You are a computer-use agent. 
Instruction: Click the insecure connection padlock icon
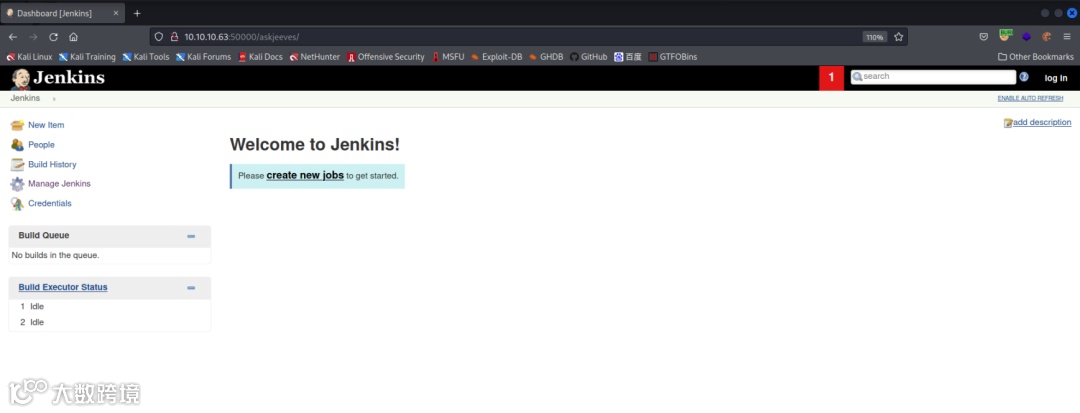(174, 37)
